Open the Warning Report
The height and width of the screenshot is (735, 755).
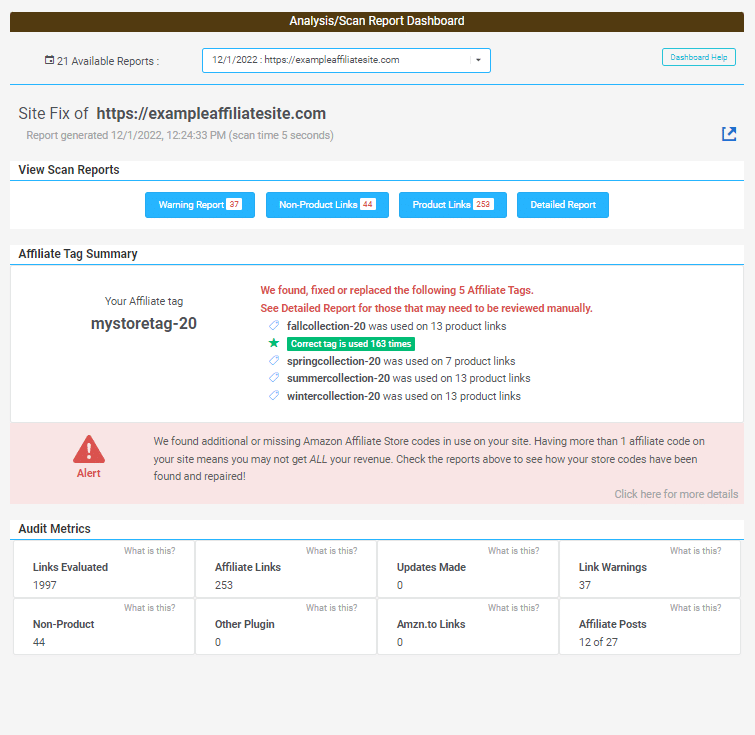tap(200, 205)
